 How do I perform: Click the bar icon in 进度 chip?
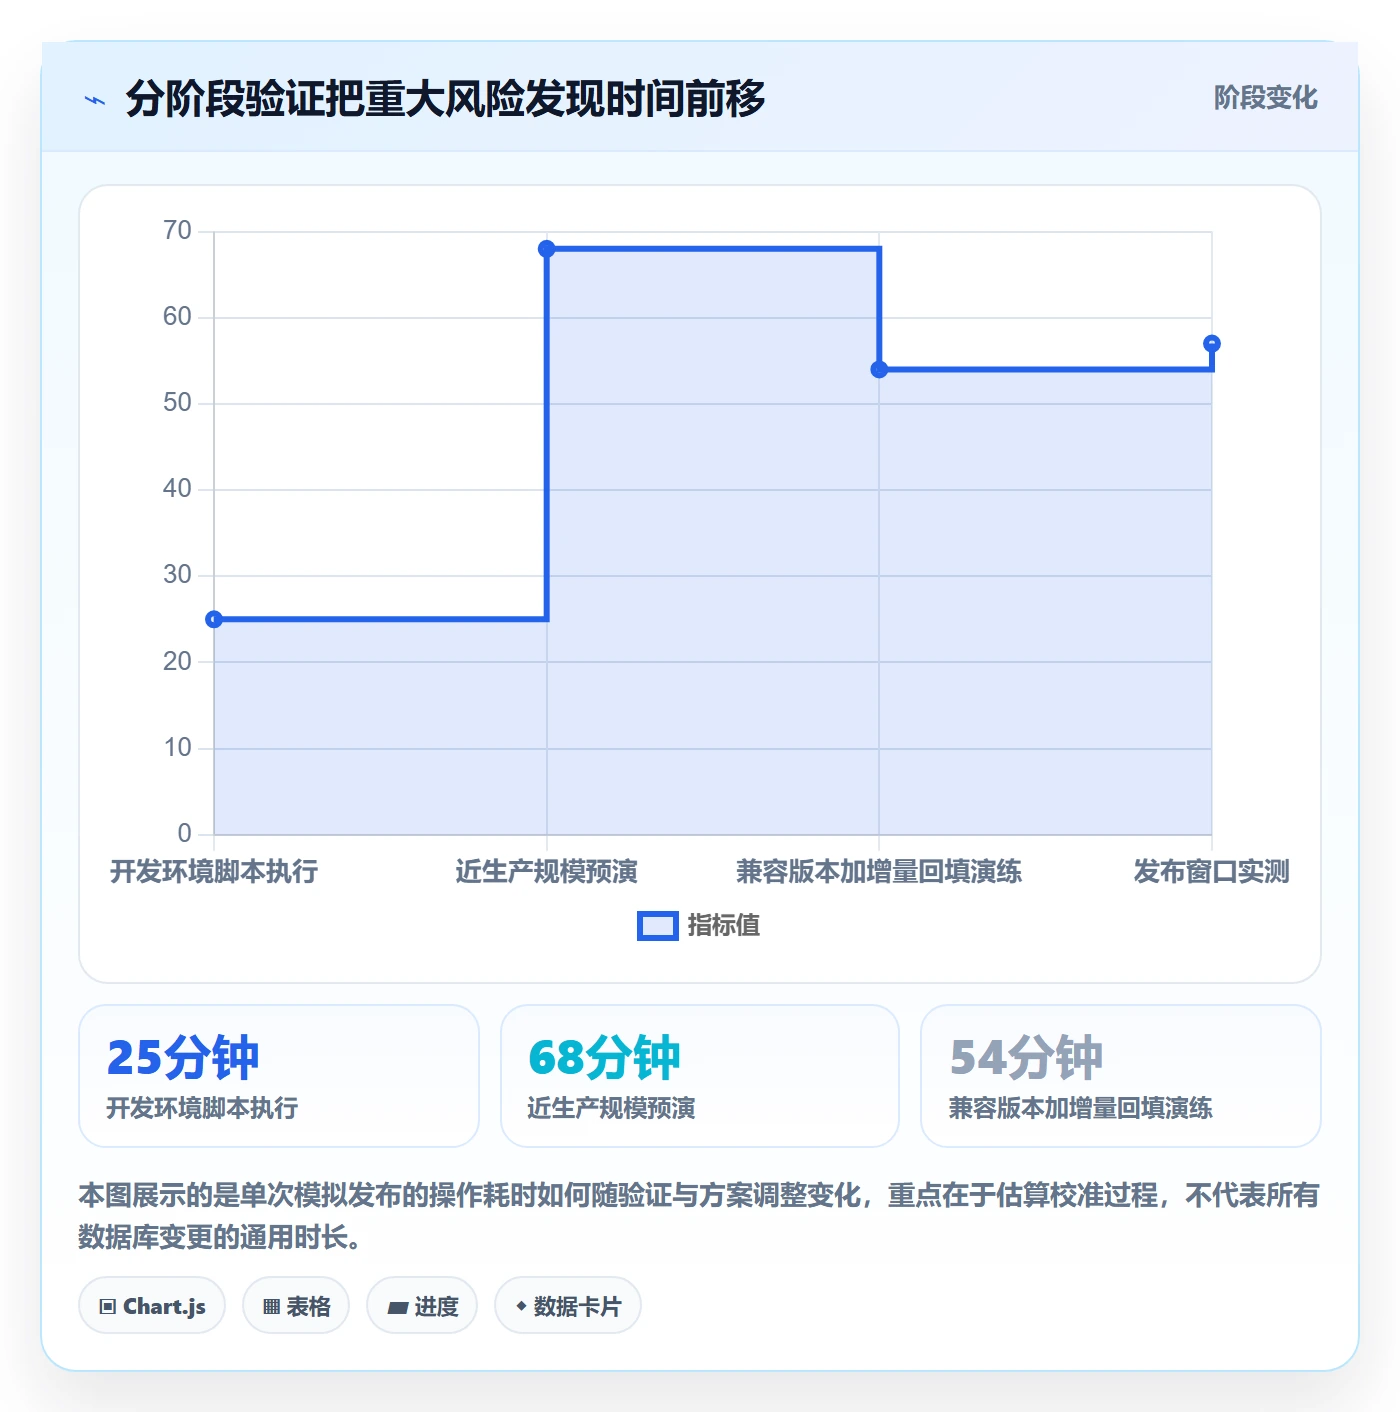[397, 1307]
